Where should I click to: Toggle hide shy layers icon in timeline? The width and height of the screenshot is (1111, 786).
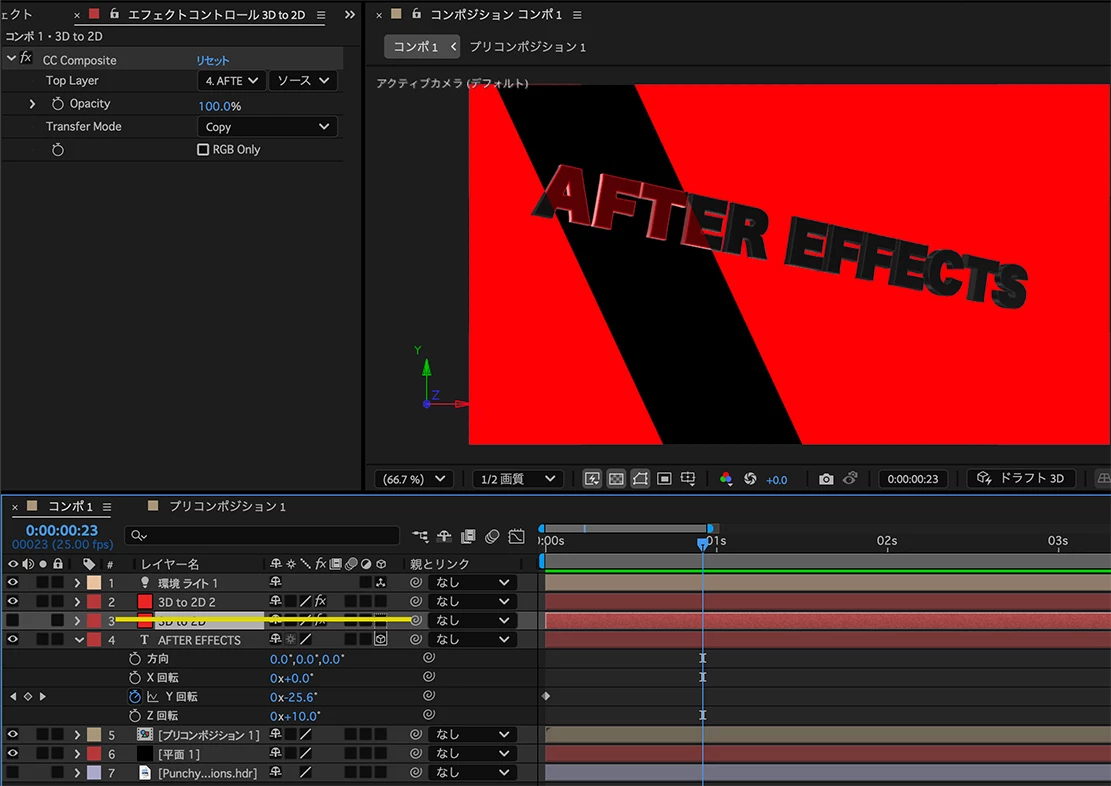coord(444,537)
